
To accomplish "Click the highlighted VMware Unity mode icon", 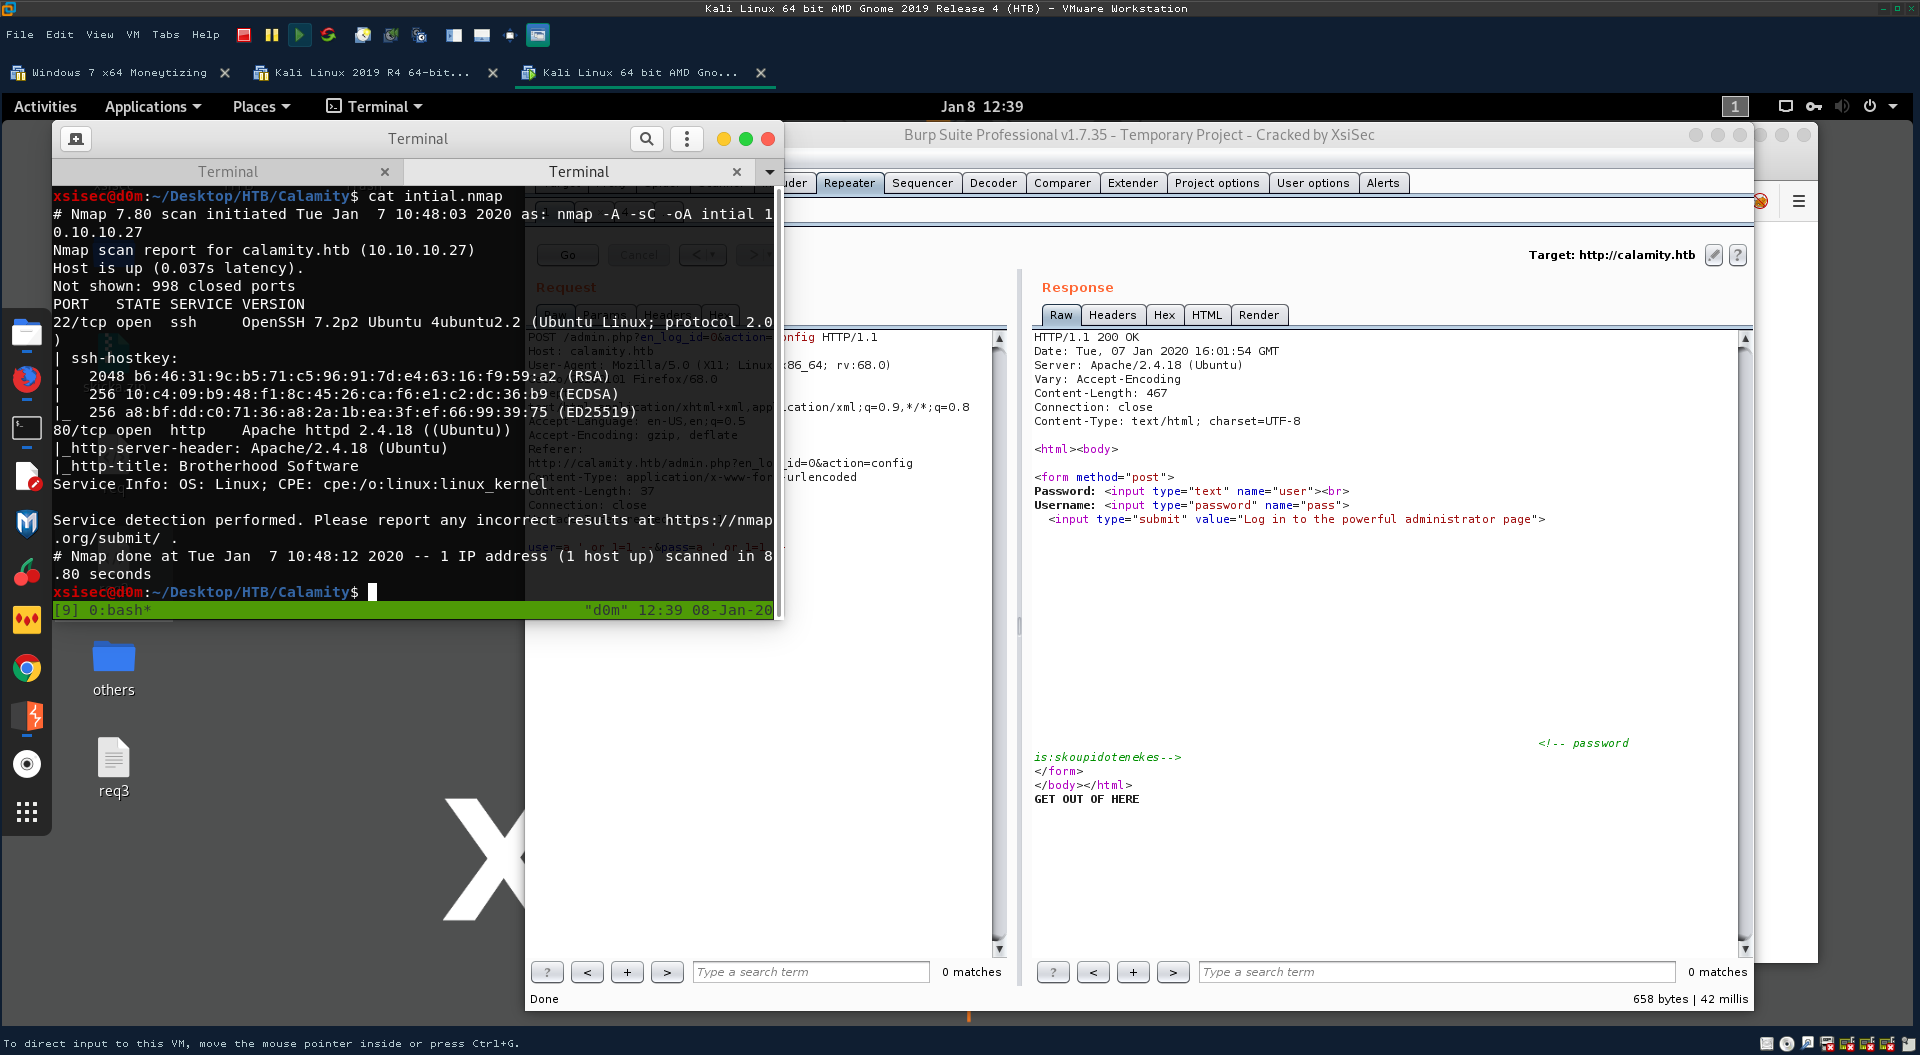I will coord(538,35).
